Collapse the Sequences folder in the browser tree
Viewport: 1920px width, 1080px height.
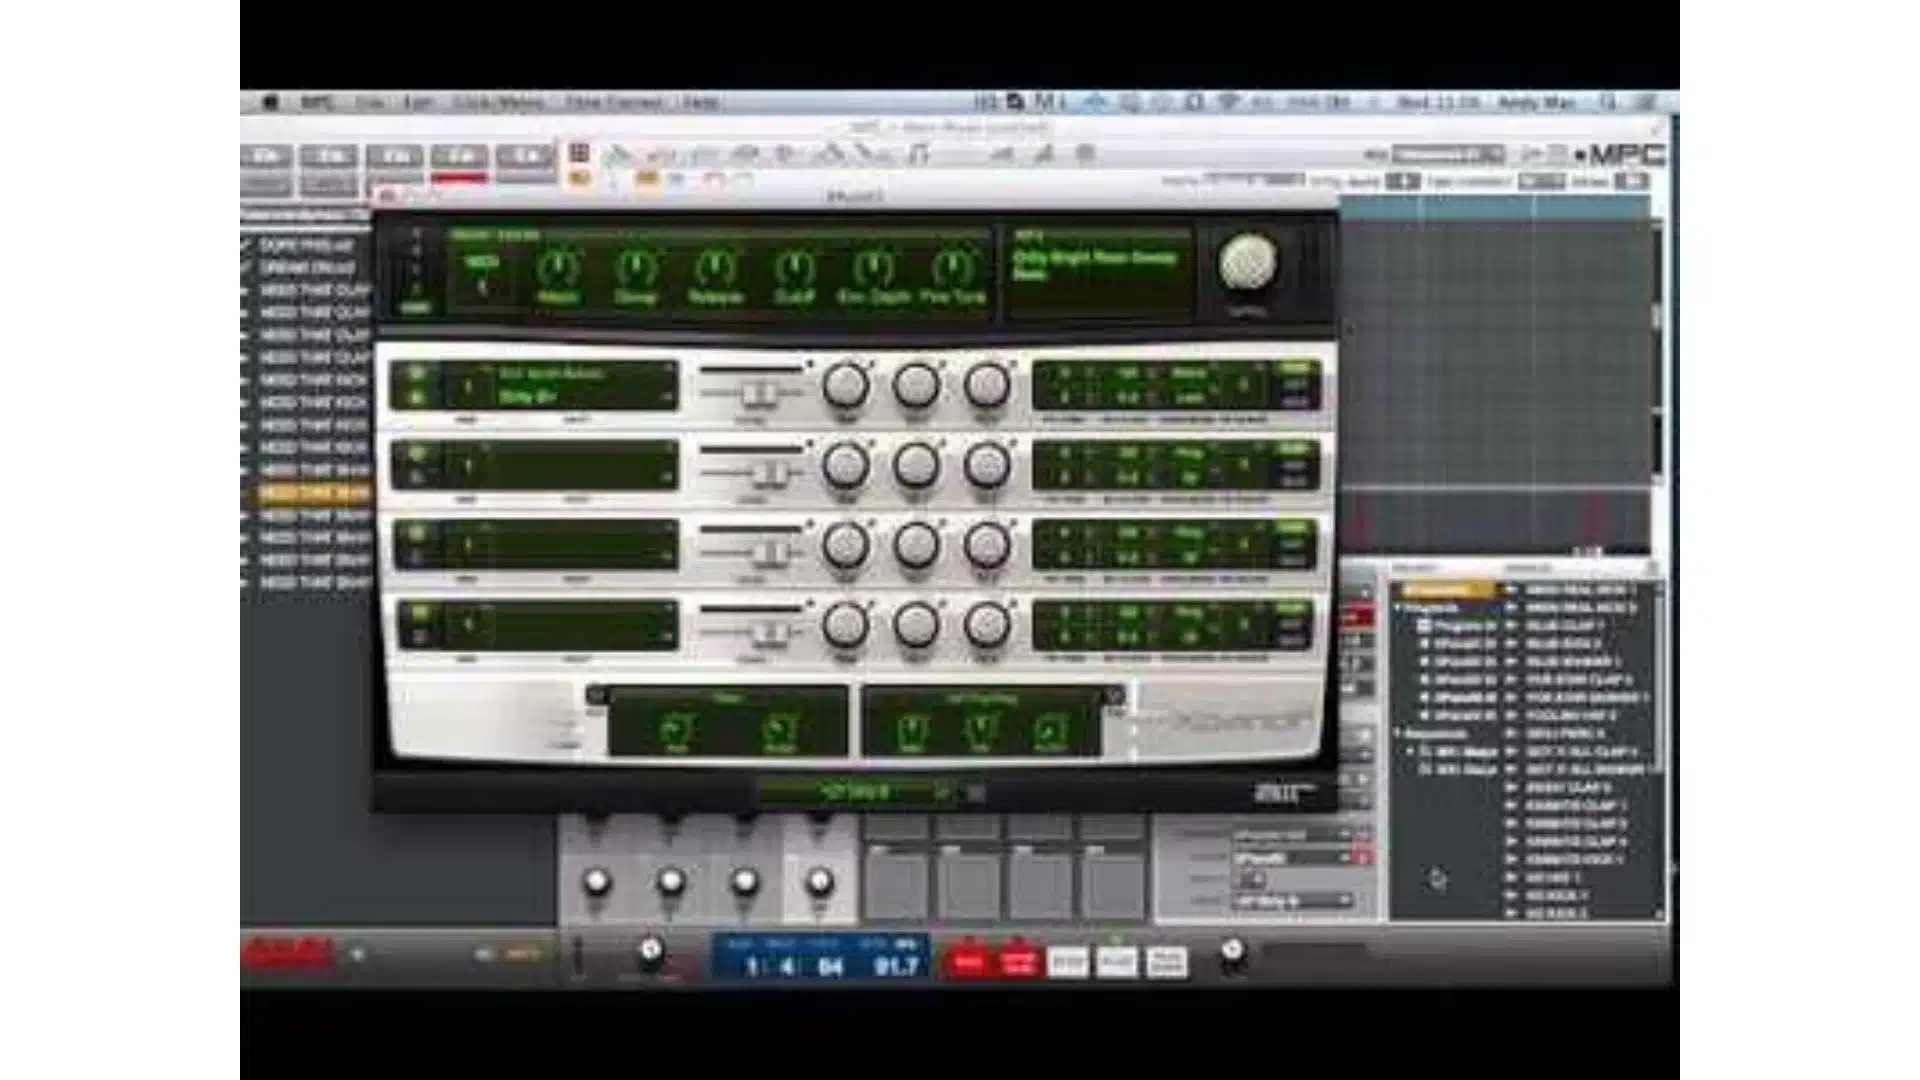1400,733
